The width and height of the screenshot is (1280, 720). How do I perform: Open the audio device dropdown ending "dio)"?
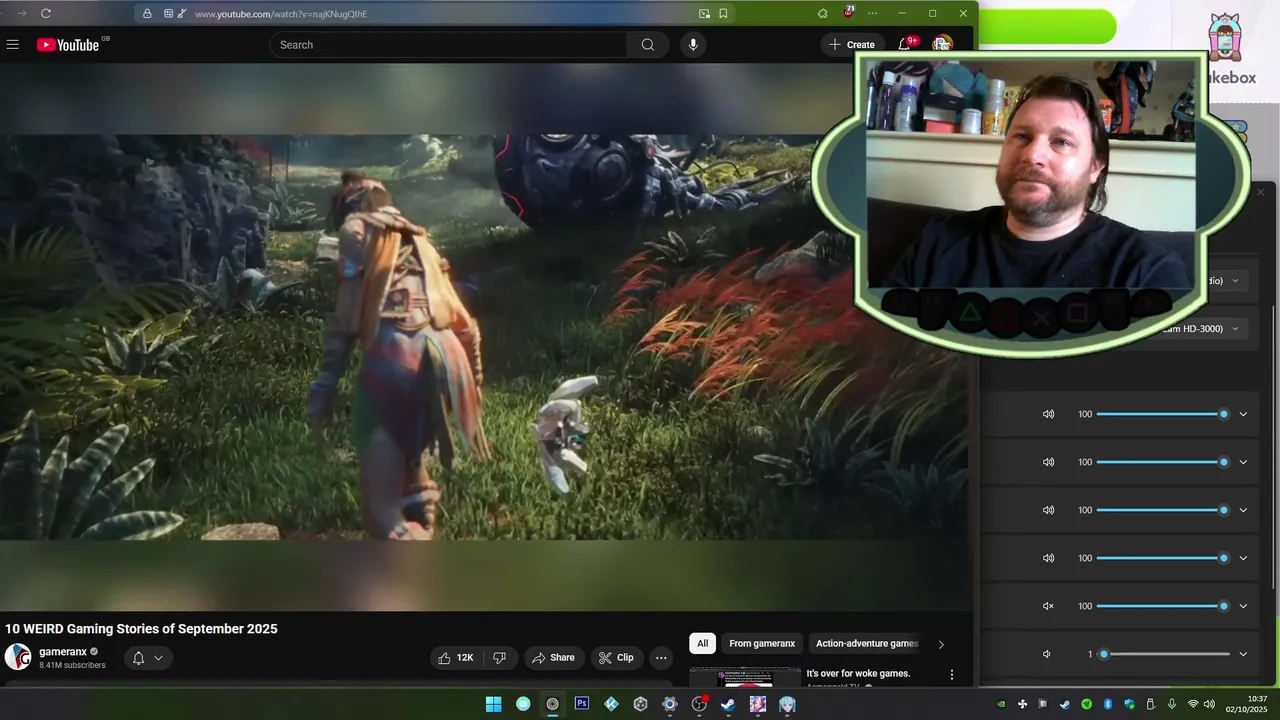click(x=1225, y=281)
